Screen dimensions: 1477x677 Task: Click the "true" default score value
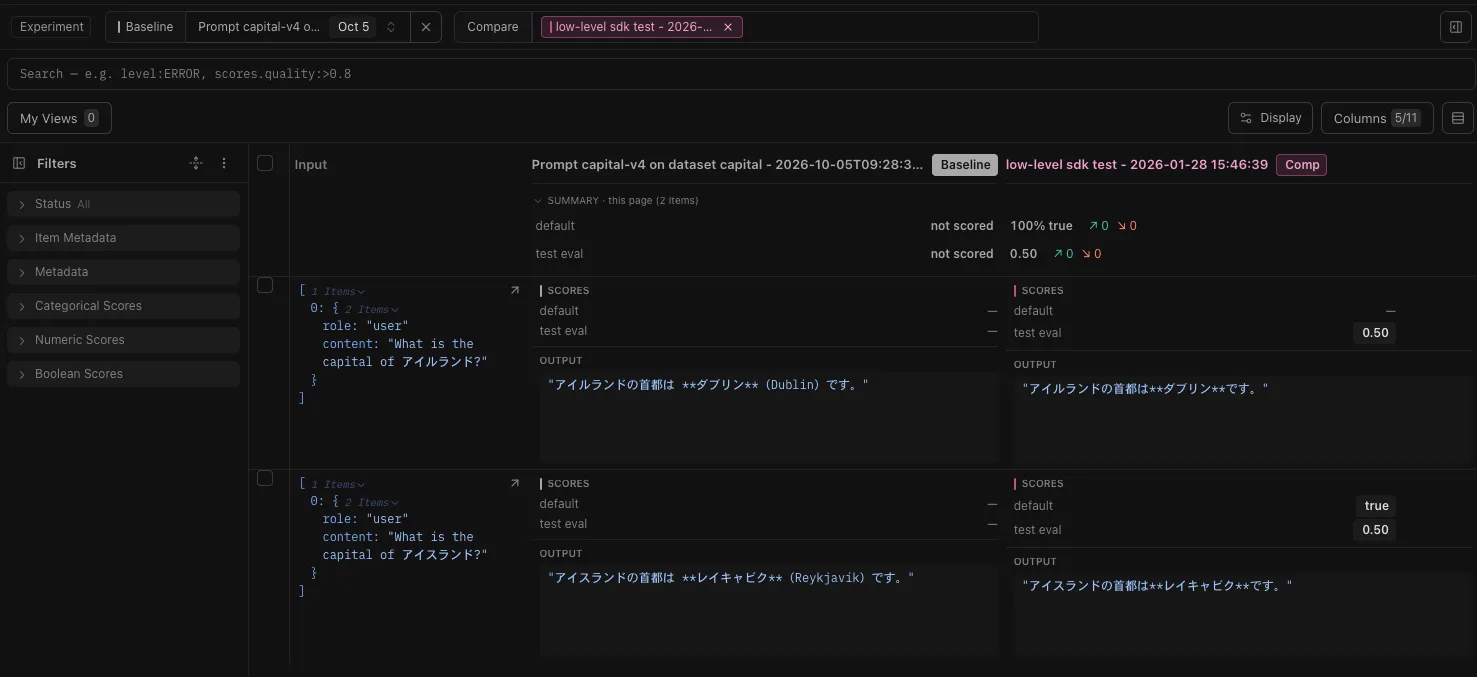[x=1377, y=506]
